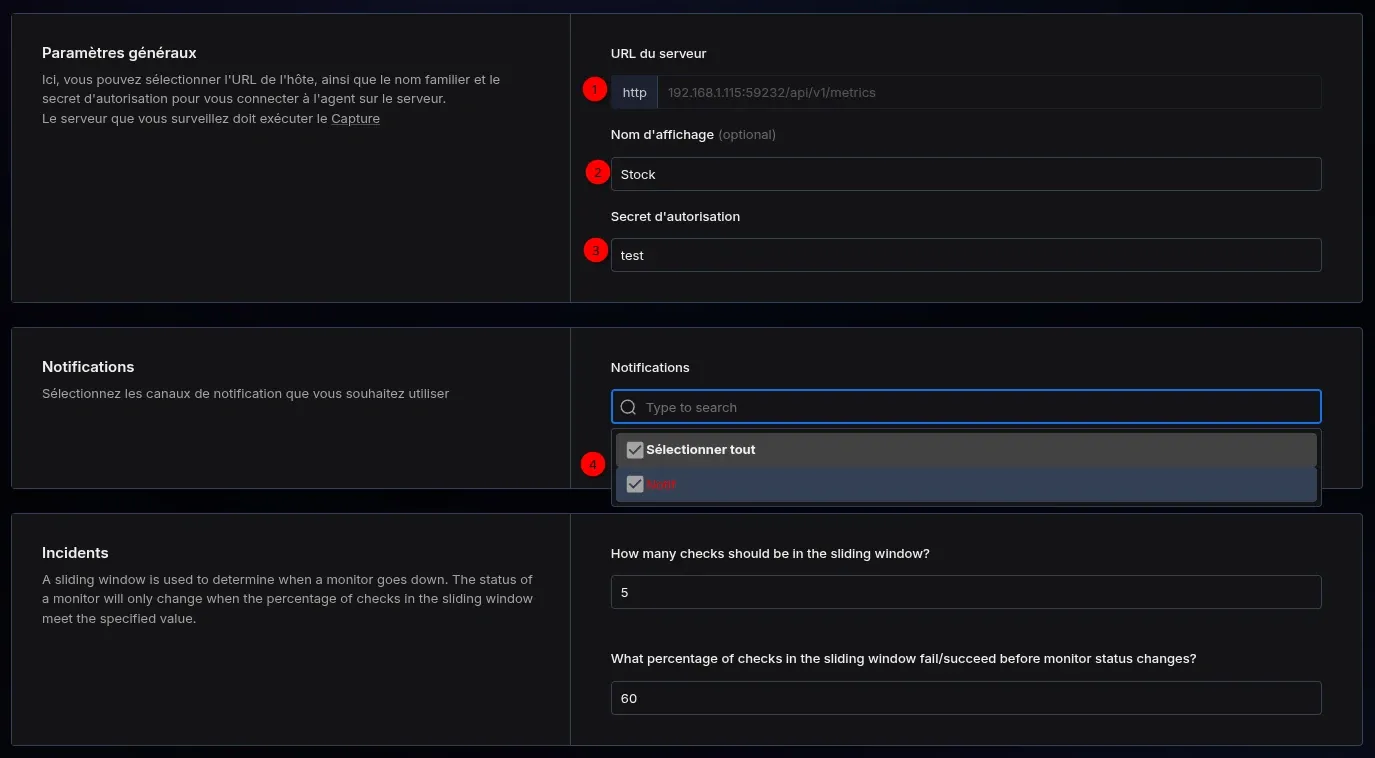
Task: Uncheck the Sélectionner tout checkbox
Action: pos(634,450)
